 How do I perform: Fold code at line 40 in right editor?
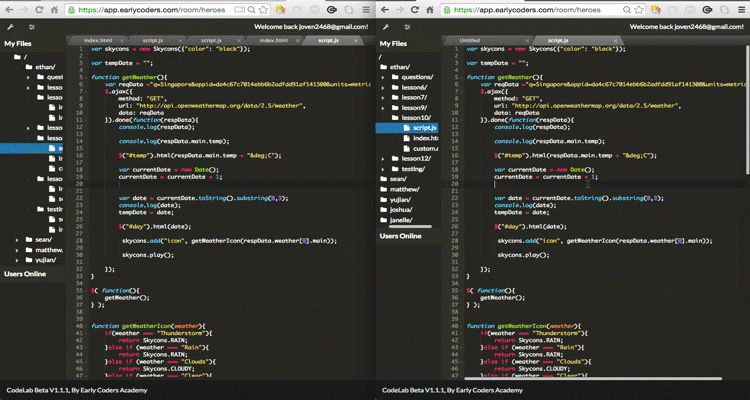point(460,326)
